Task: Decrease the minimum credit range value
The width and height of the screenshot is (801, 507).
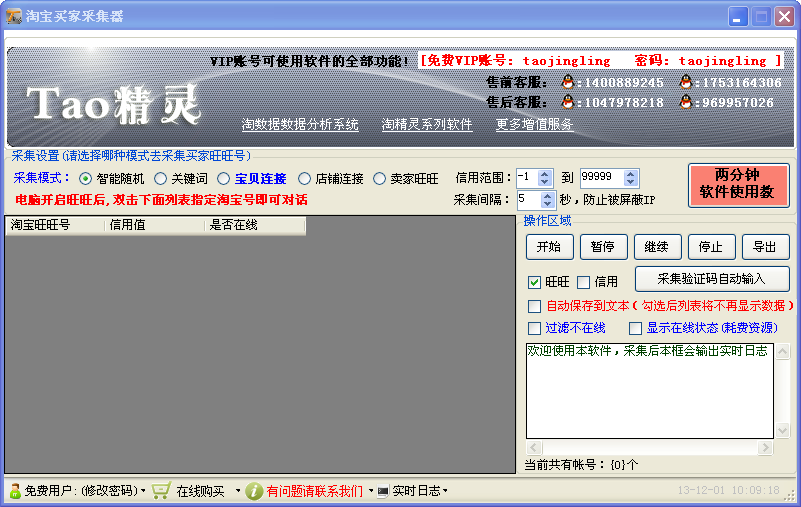Action: [x=545, y=182]
